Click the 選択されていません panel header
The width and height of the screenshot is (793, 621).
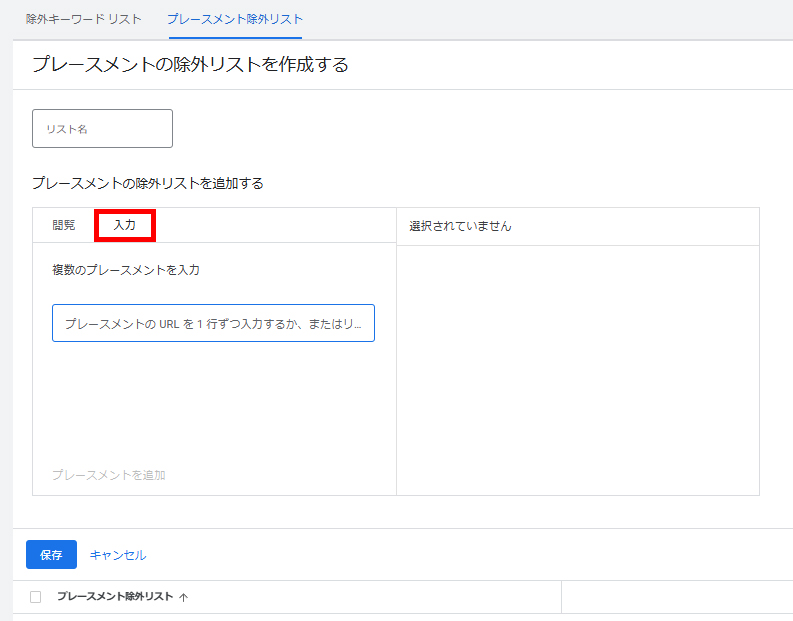click(460, 227)
